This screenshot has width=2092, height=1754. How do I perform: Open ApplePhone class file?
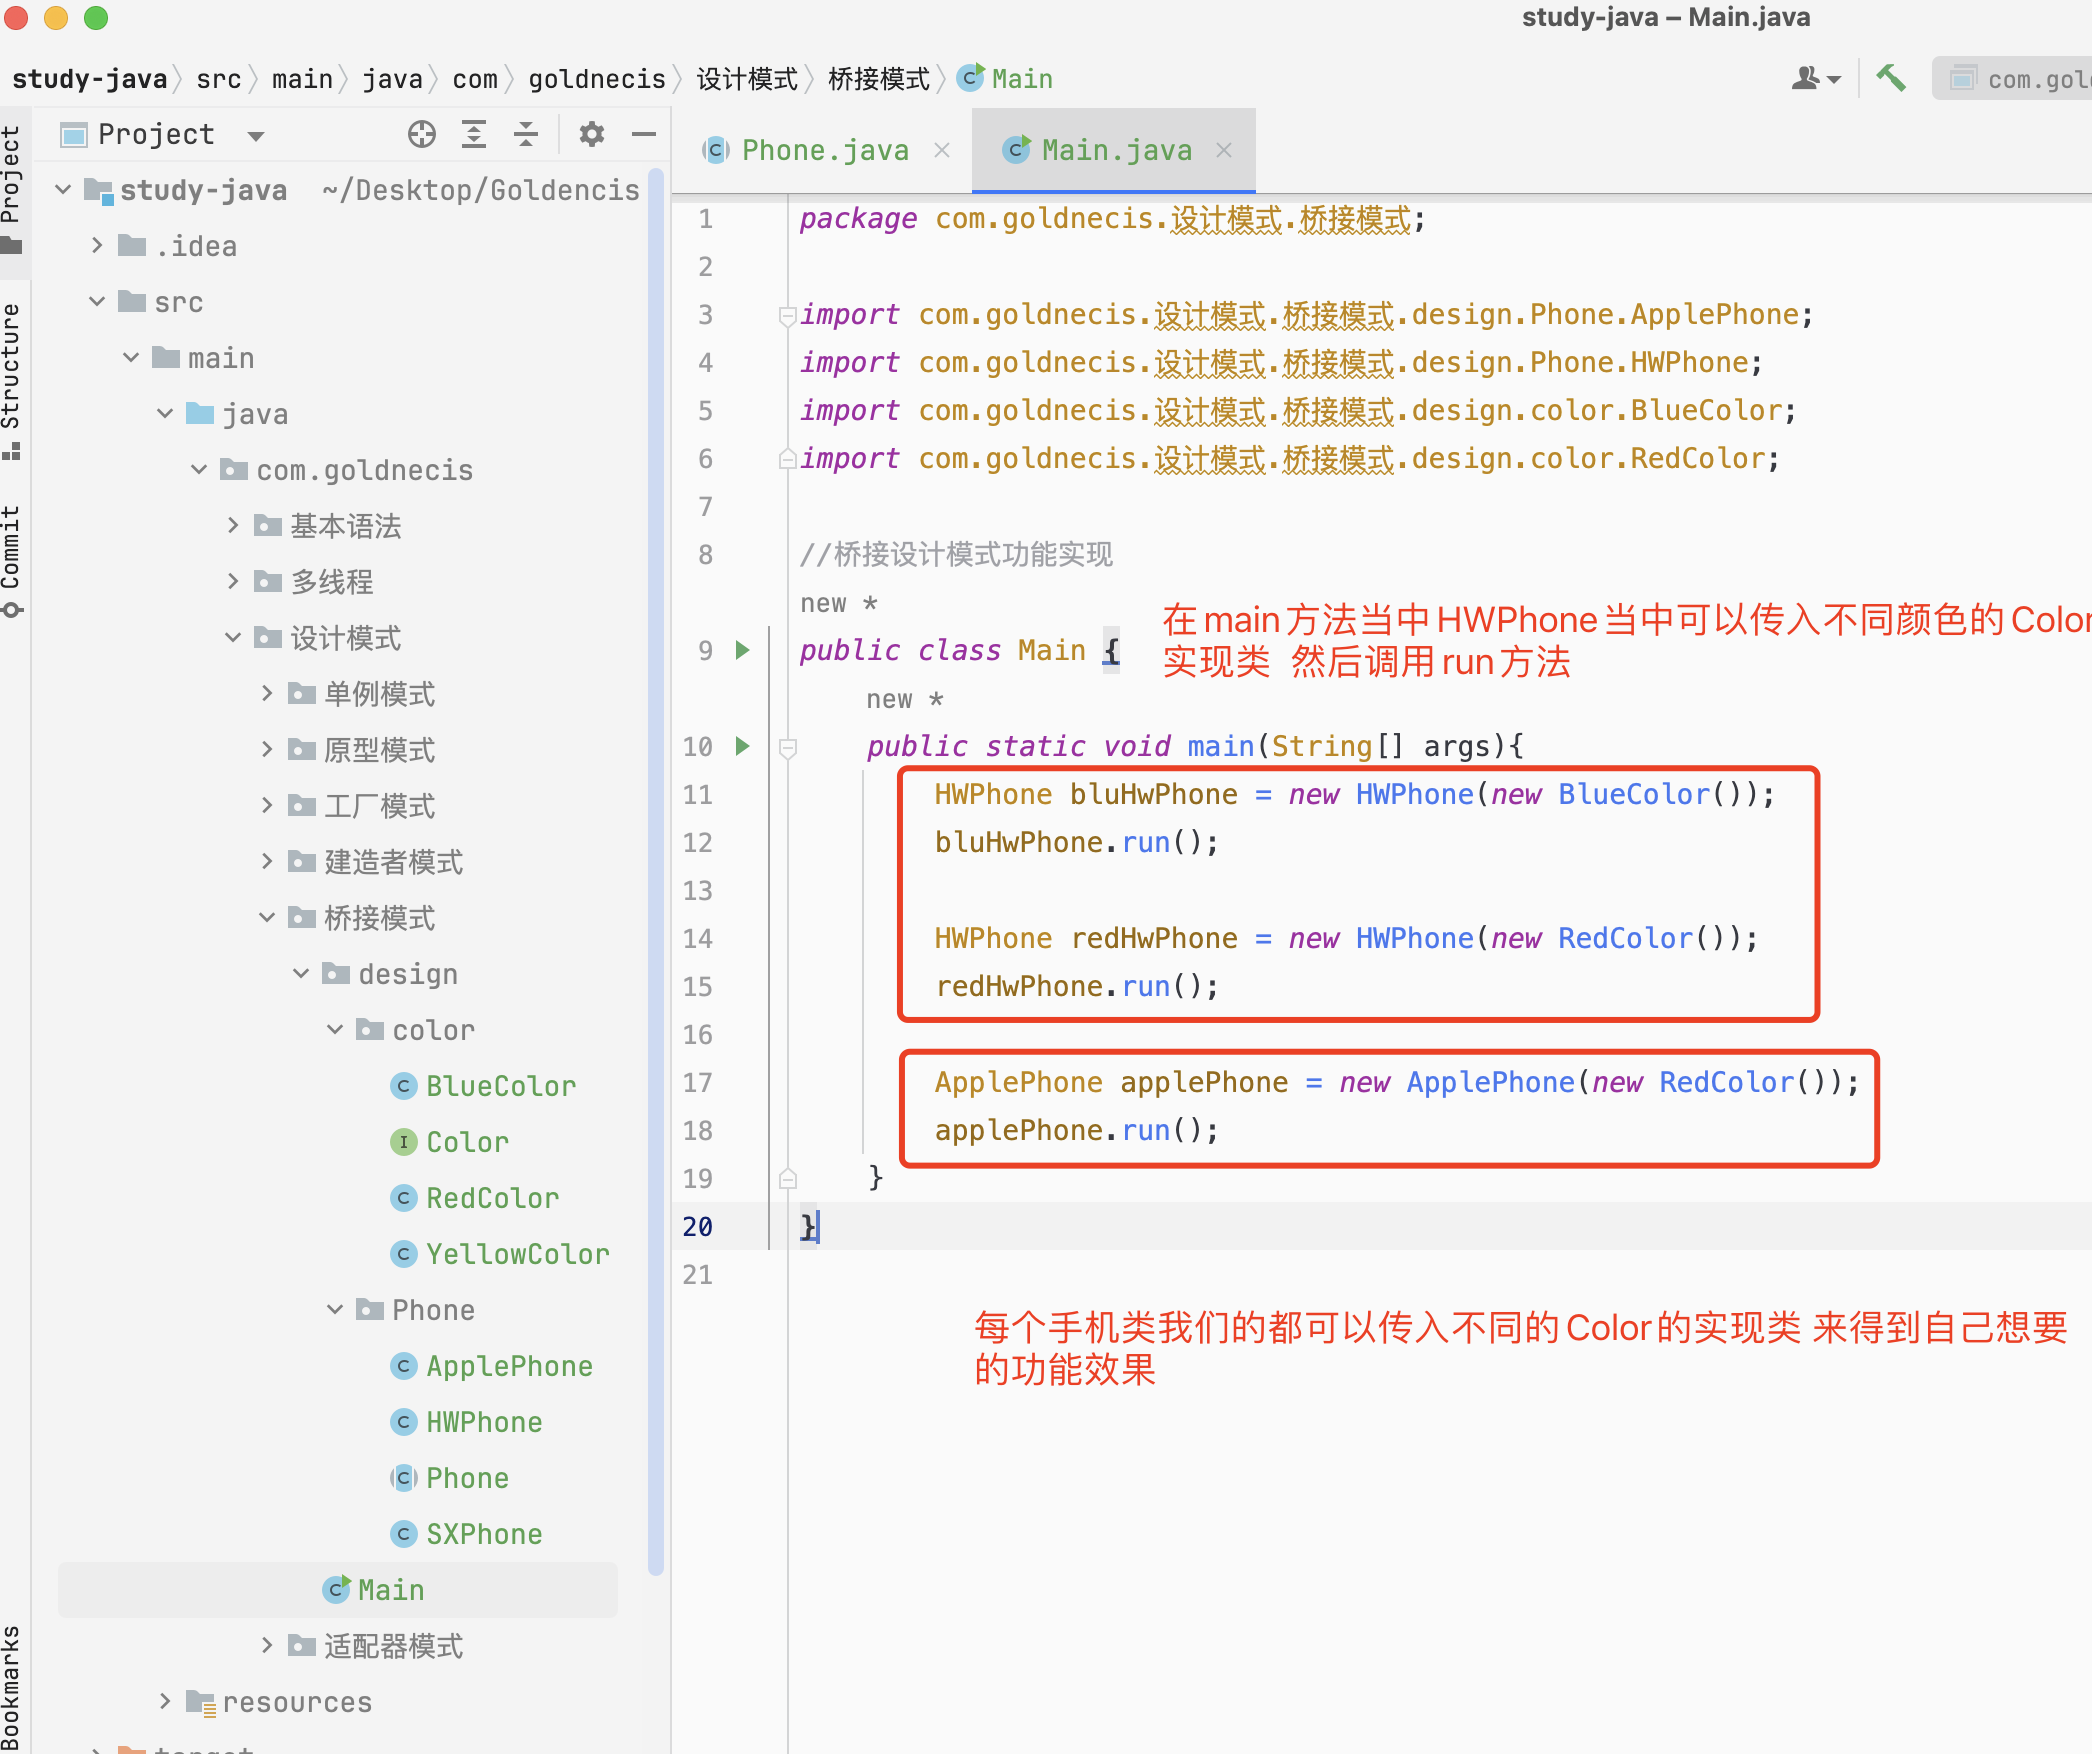tap(492, 1366)
